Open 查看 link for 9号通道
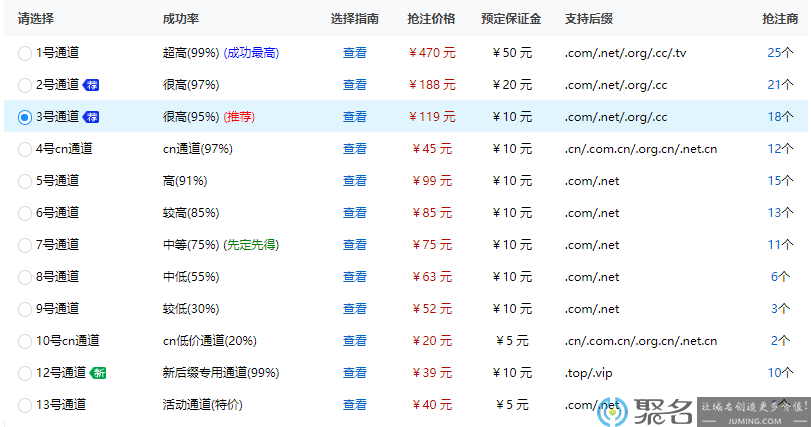 pos(355,309)
